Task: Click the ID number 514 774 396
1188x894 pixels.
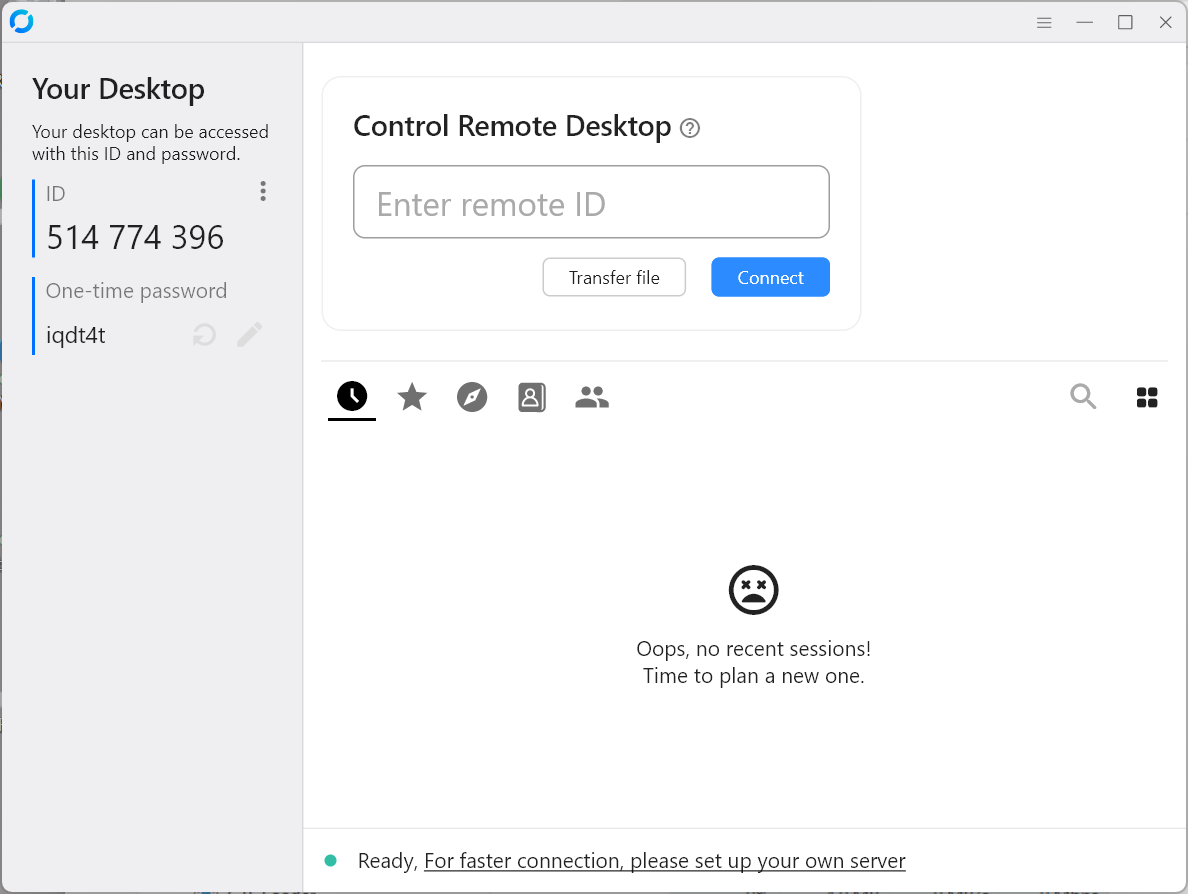Action: coord(135,238)
